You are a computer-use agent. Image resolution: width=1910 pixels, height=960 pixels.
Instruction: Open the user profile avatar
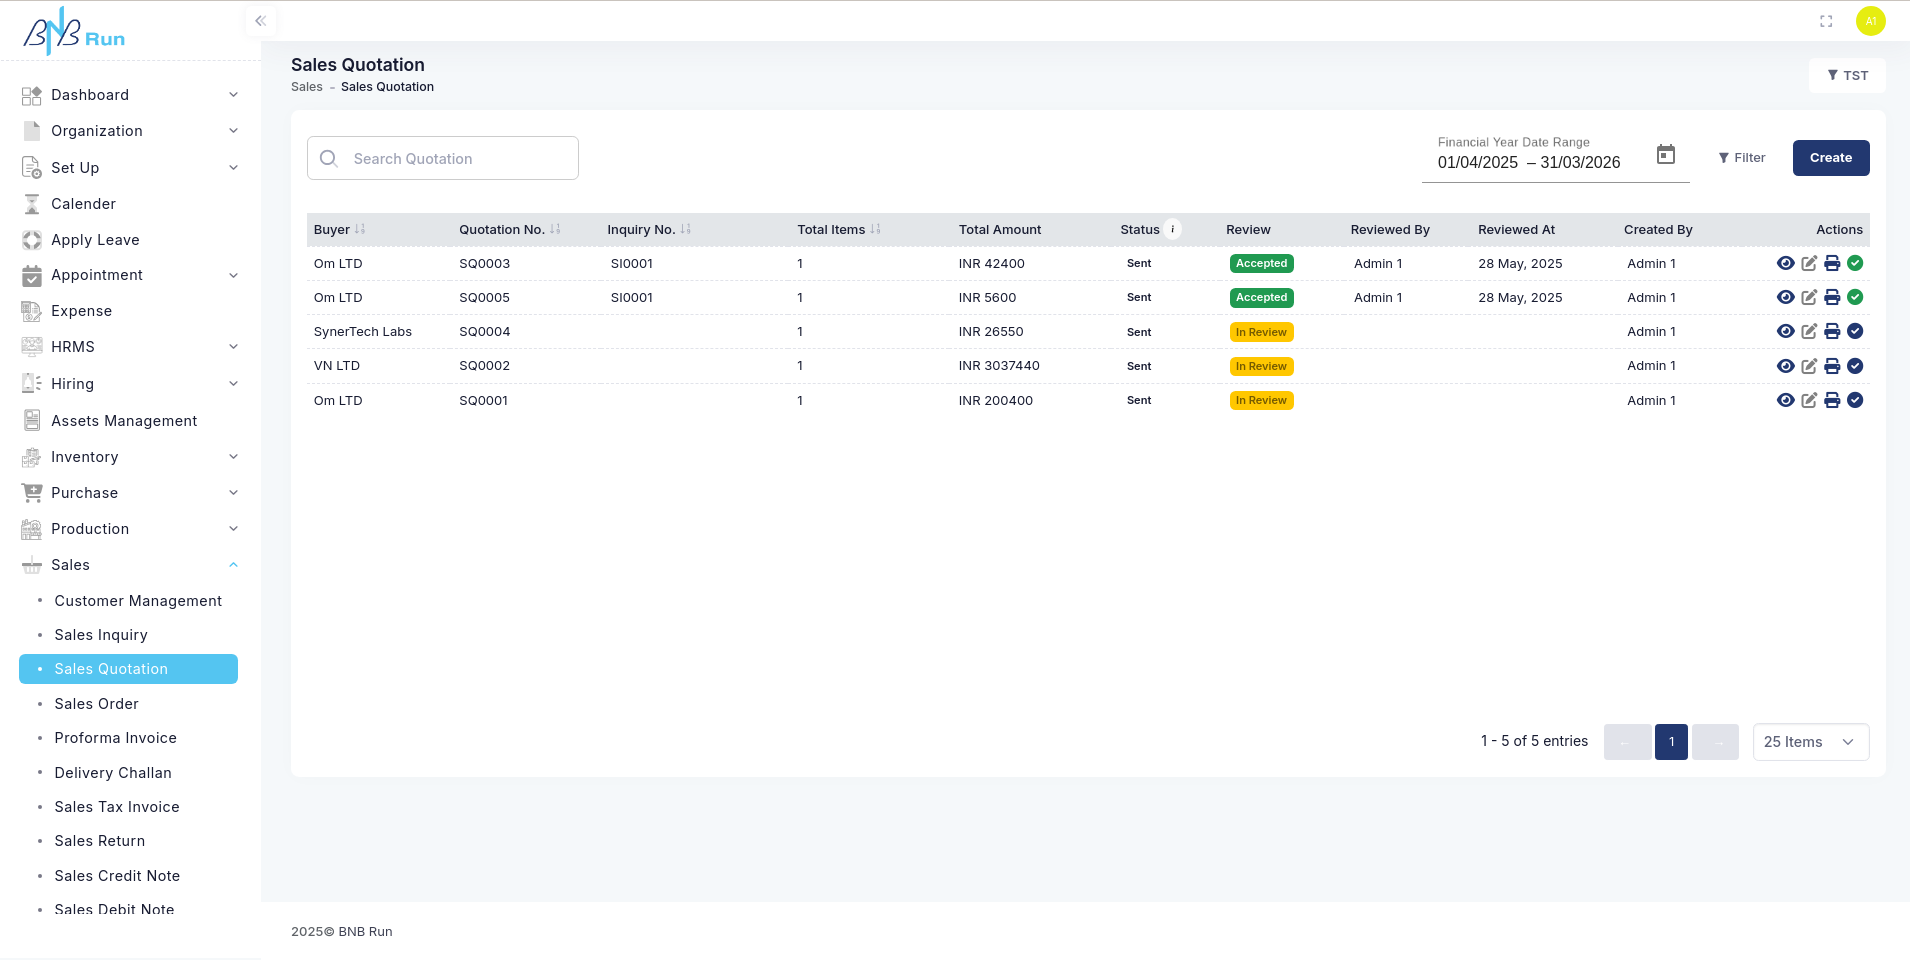coord(1870,21)
